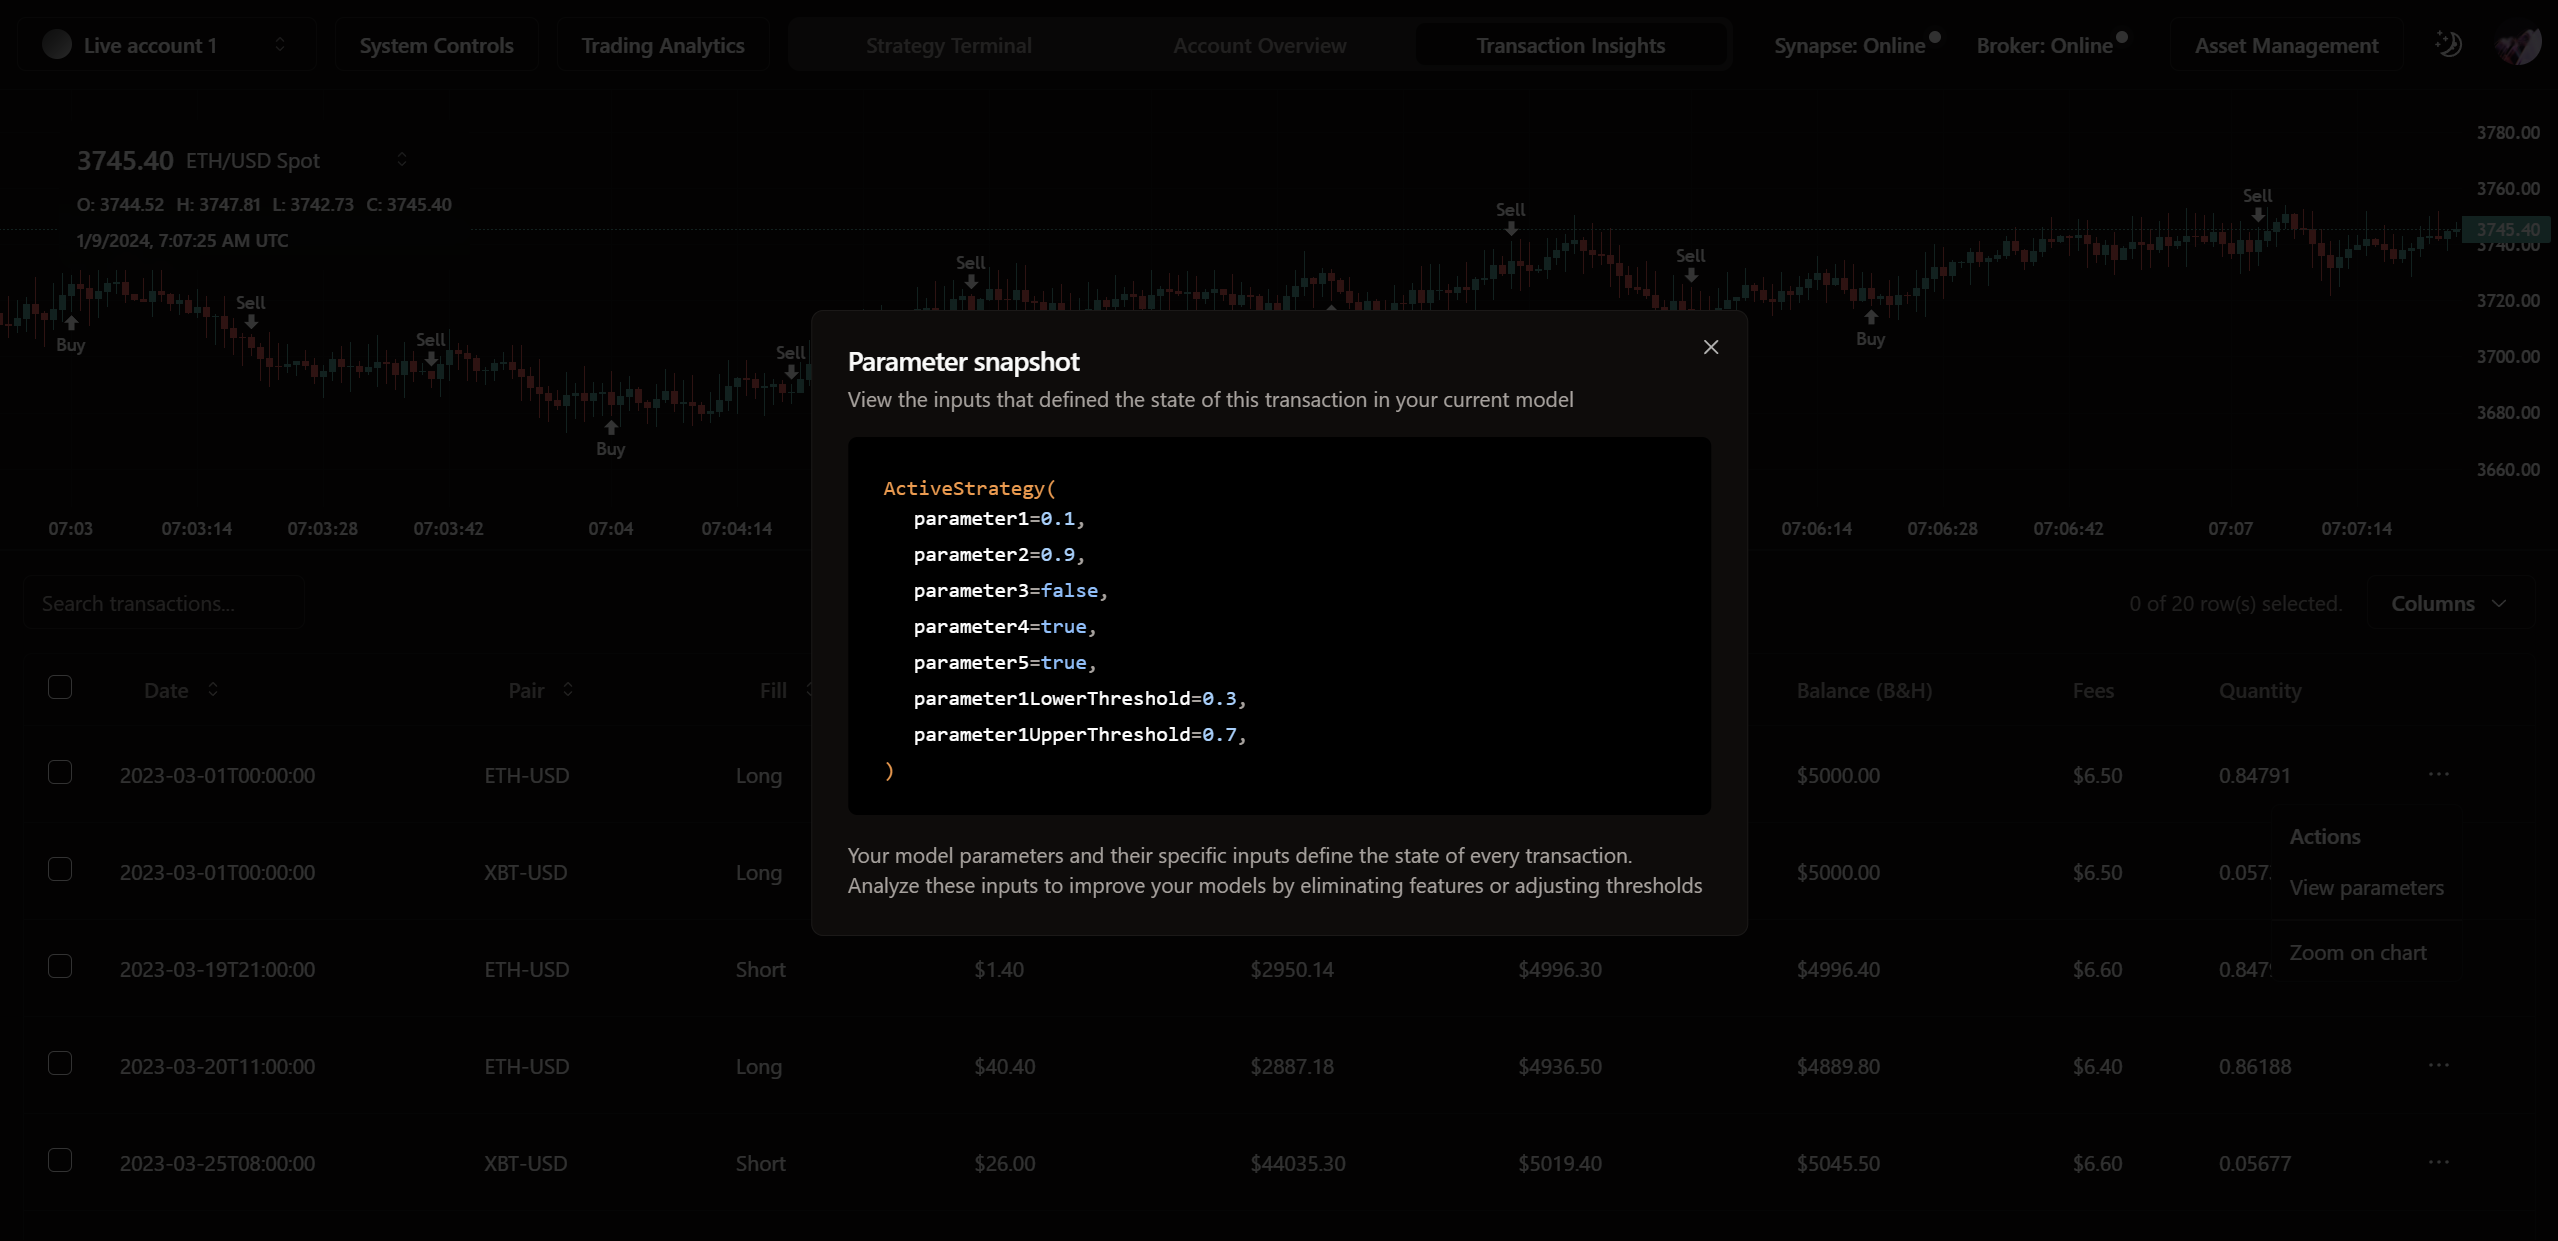Screen dimensions: 2558x1241
Task: Click the Quantity column header
Action: (x=2259, y=690)
